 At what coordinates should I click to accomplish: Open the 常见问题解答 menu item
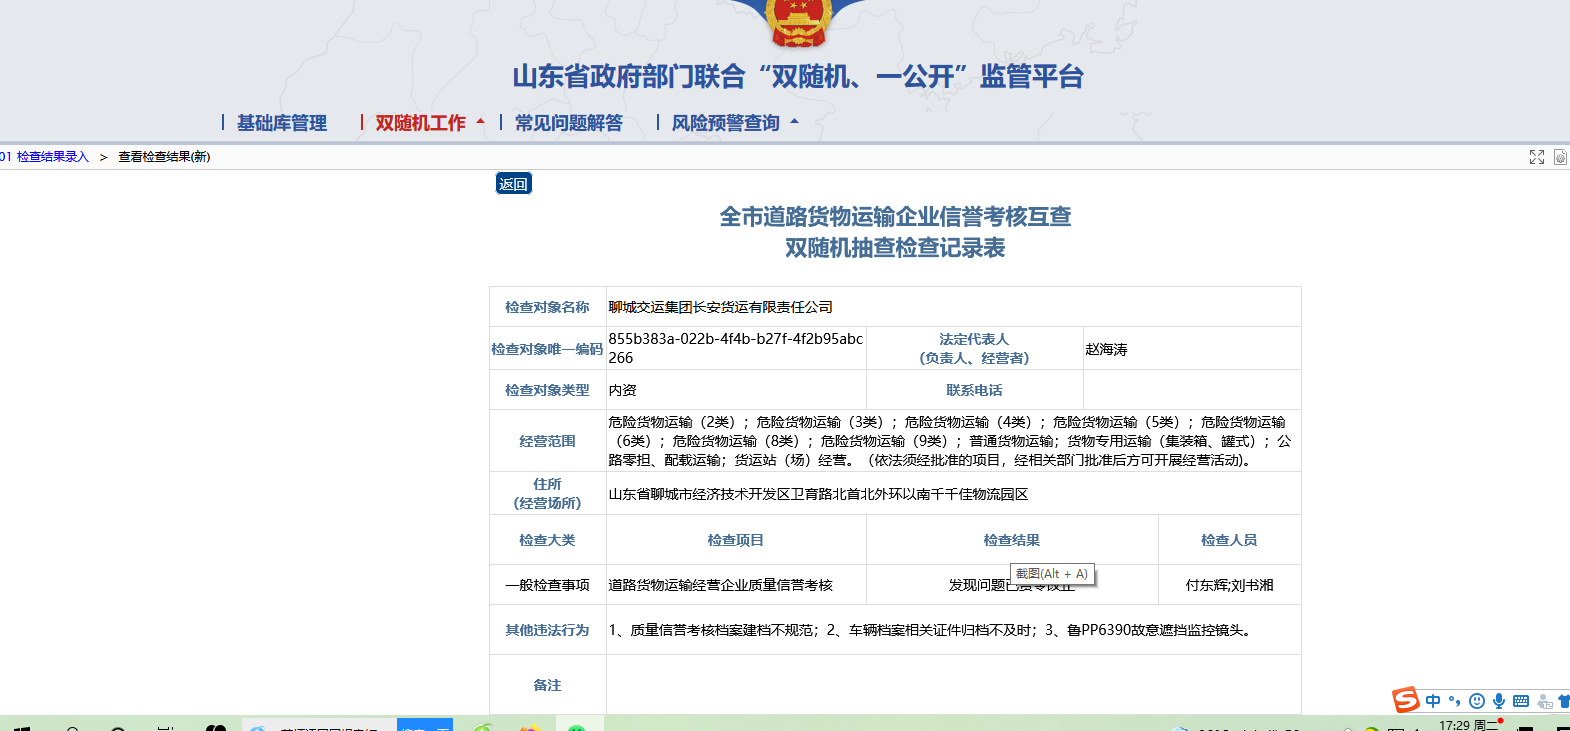pyautogui.click(x=568, y=123)
